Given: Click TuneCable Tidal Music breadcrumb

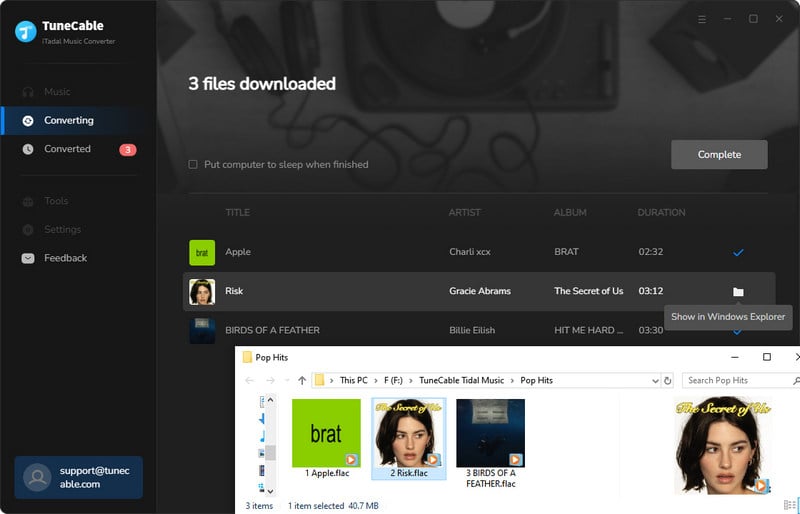Looking at the screenshot, I should click(461, 380).
